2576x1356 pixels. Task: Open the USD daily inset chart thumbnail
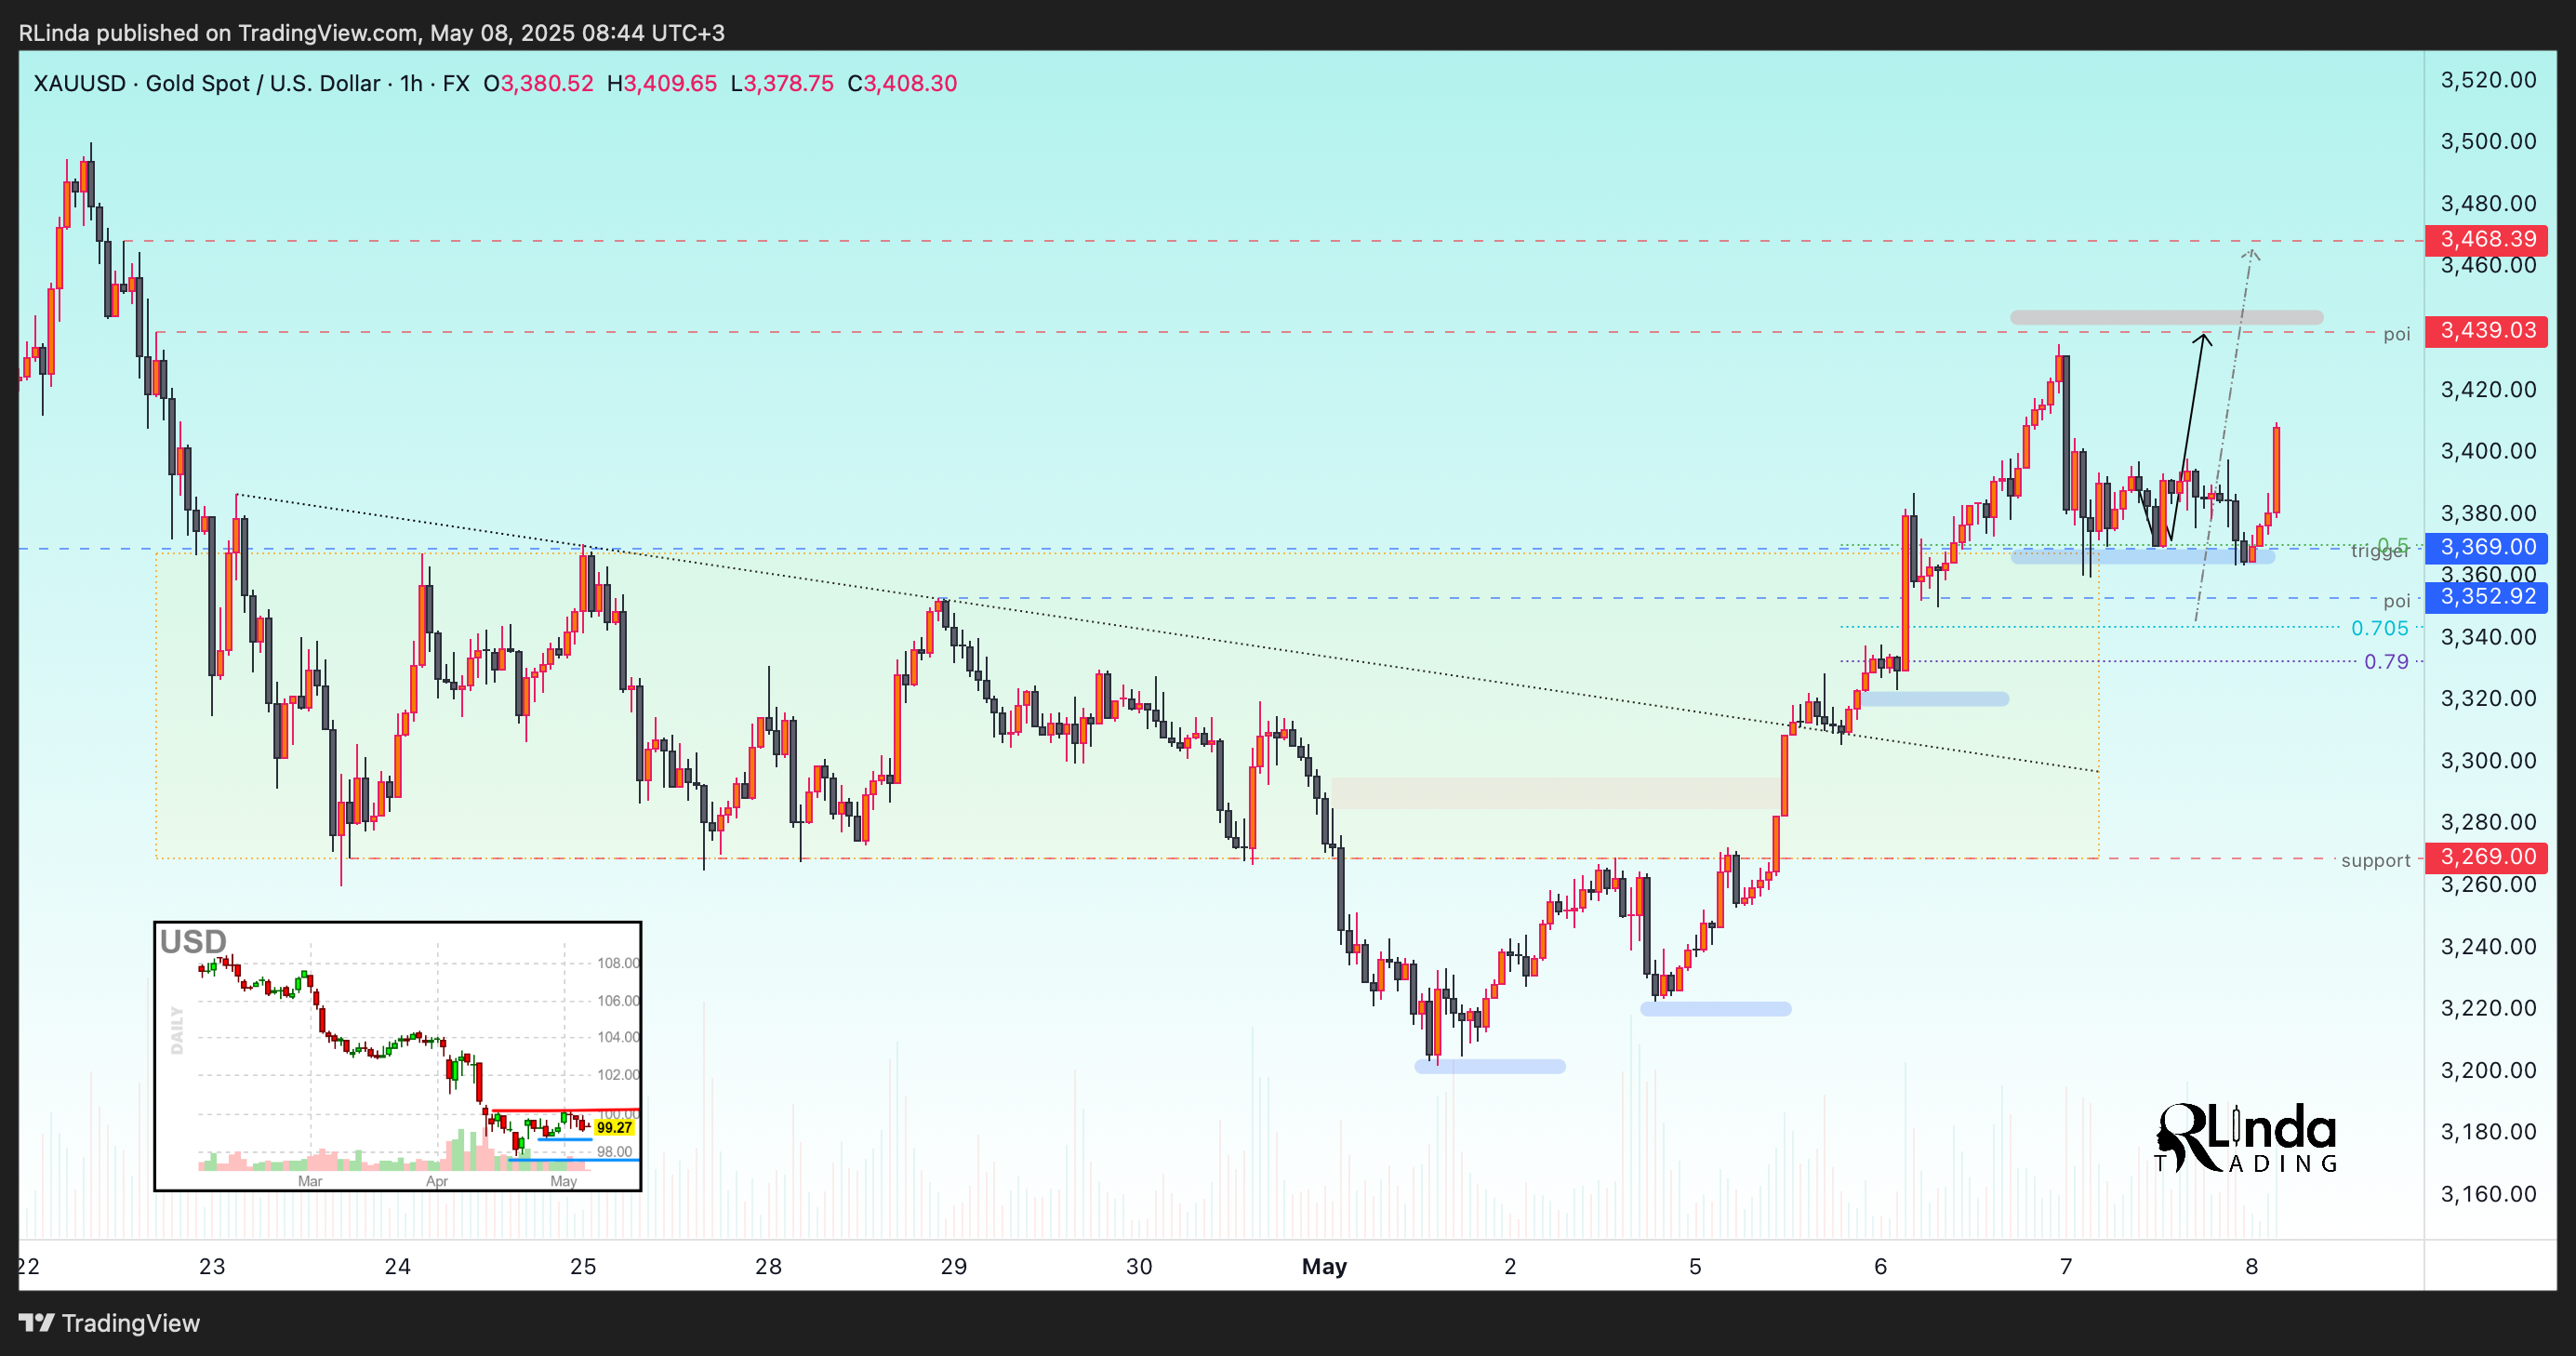tap(397, 1056)
